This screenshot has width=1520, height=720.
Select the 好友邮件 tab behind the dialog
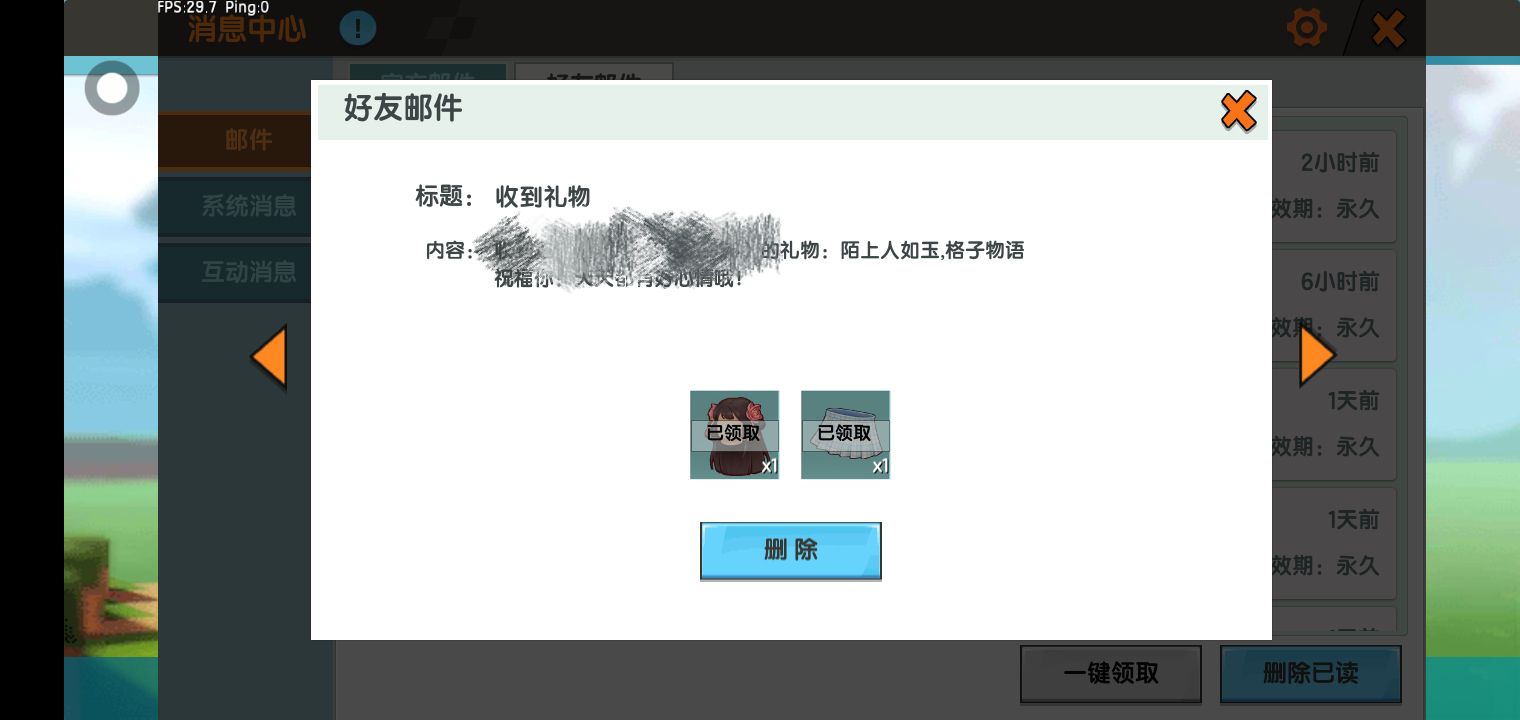pos(594,72)
